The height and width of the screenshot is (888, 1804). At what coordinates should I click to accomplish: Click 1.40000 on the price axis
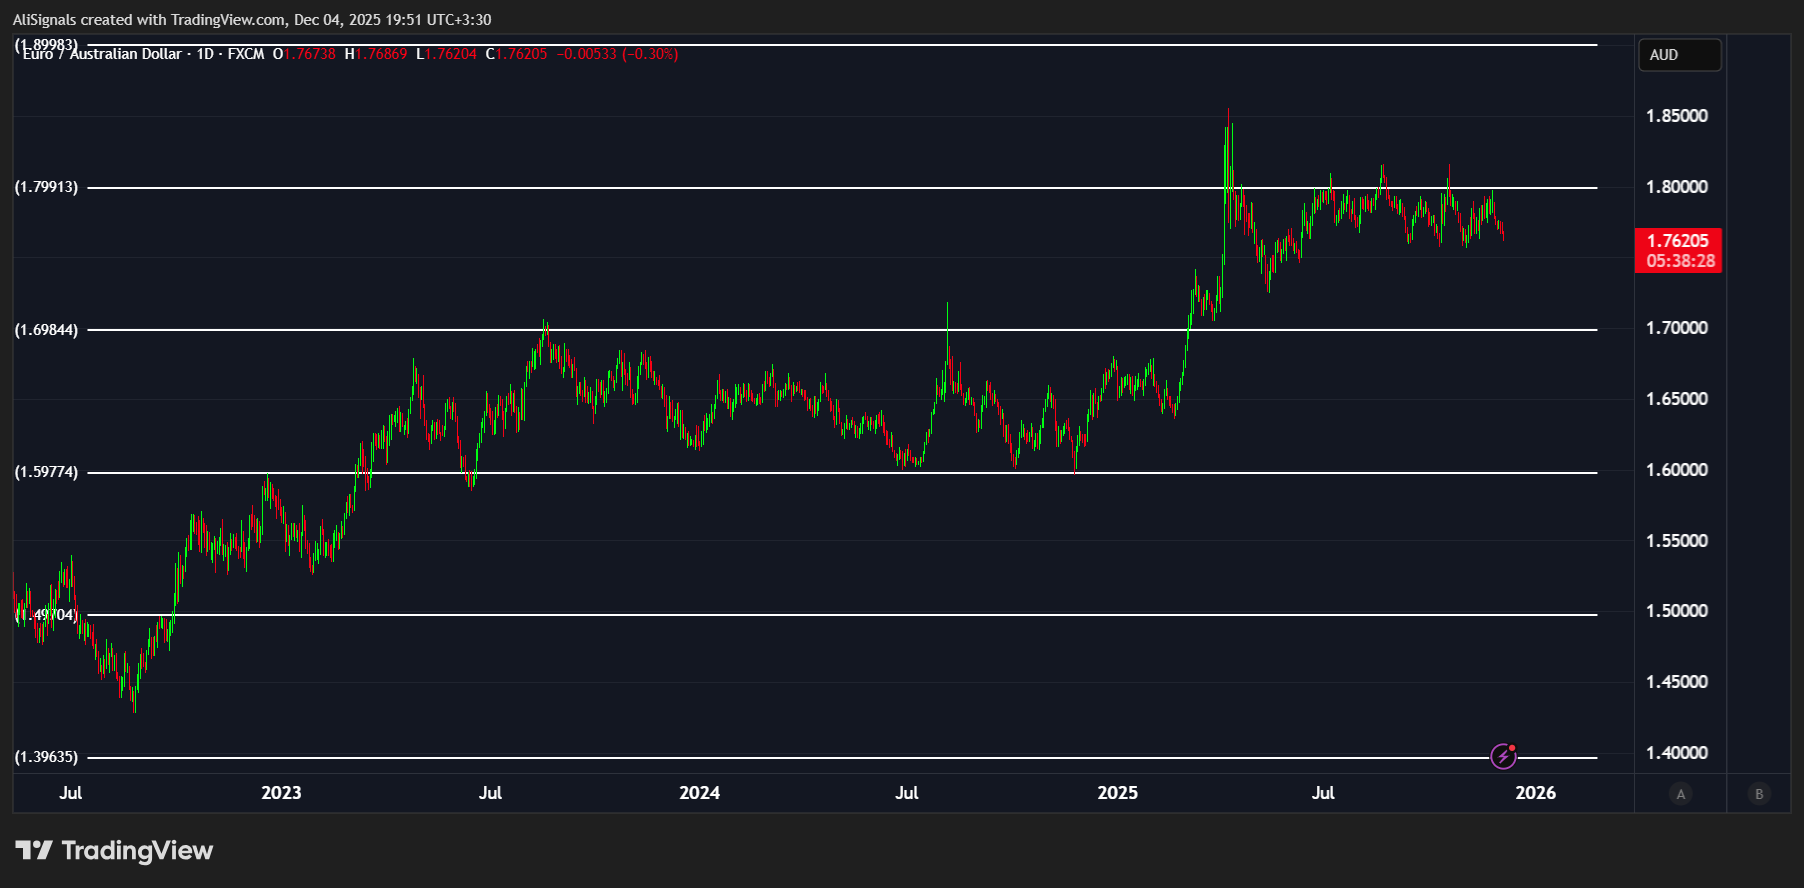click(1677, 753)
